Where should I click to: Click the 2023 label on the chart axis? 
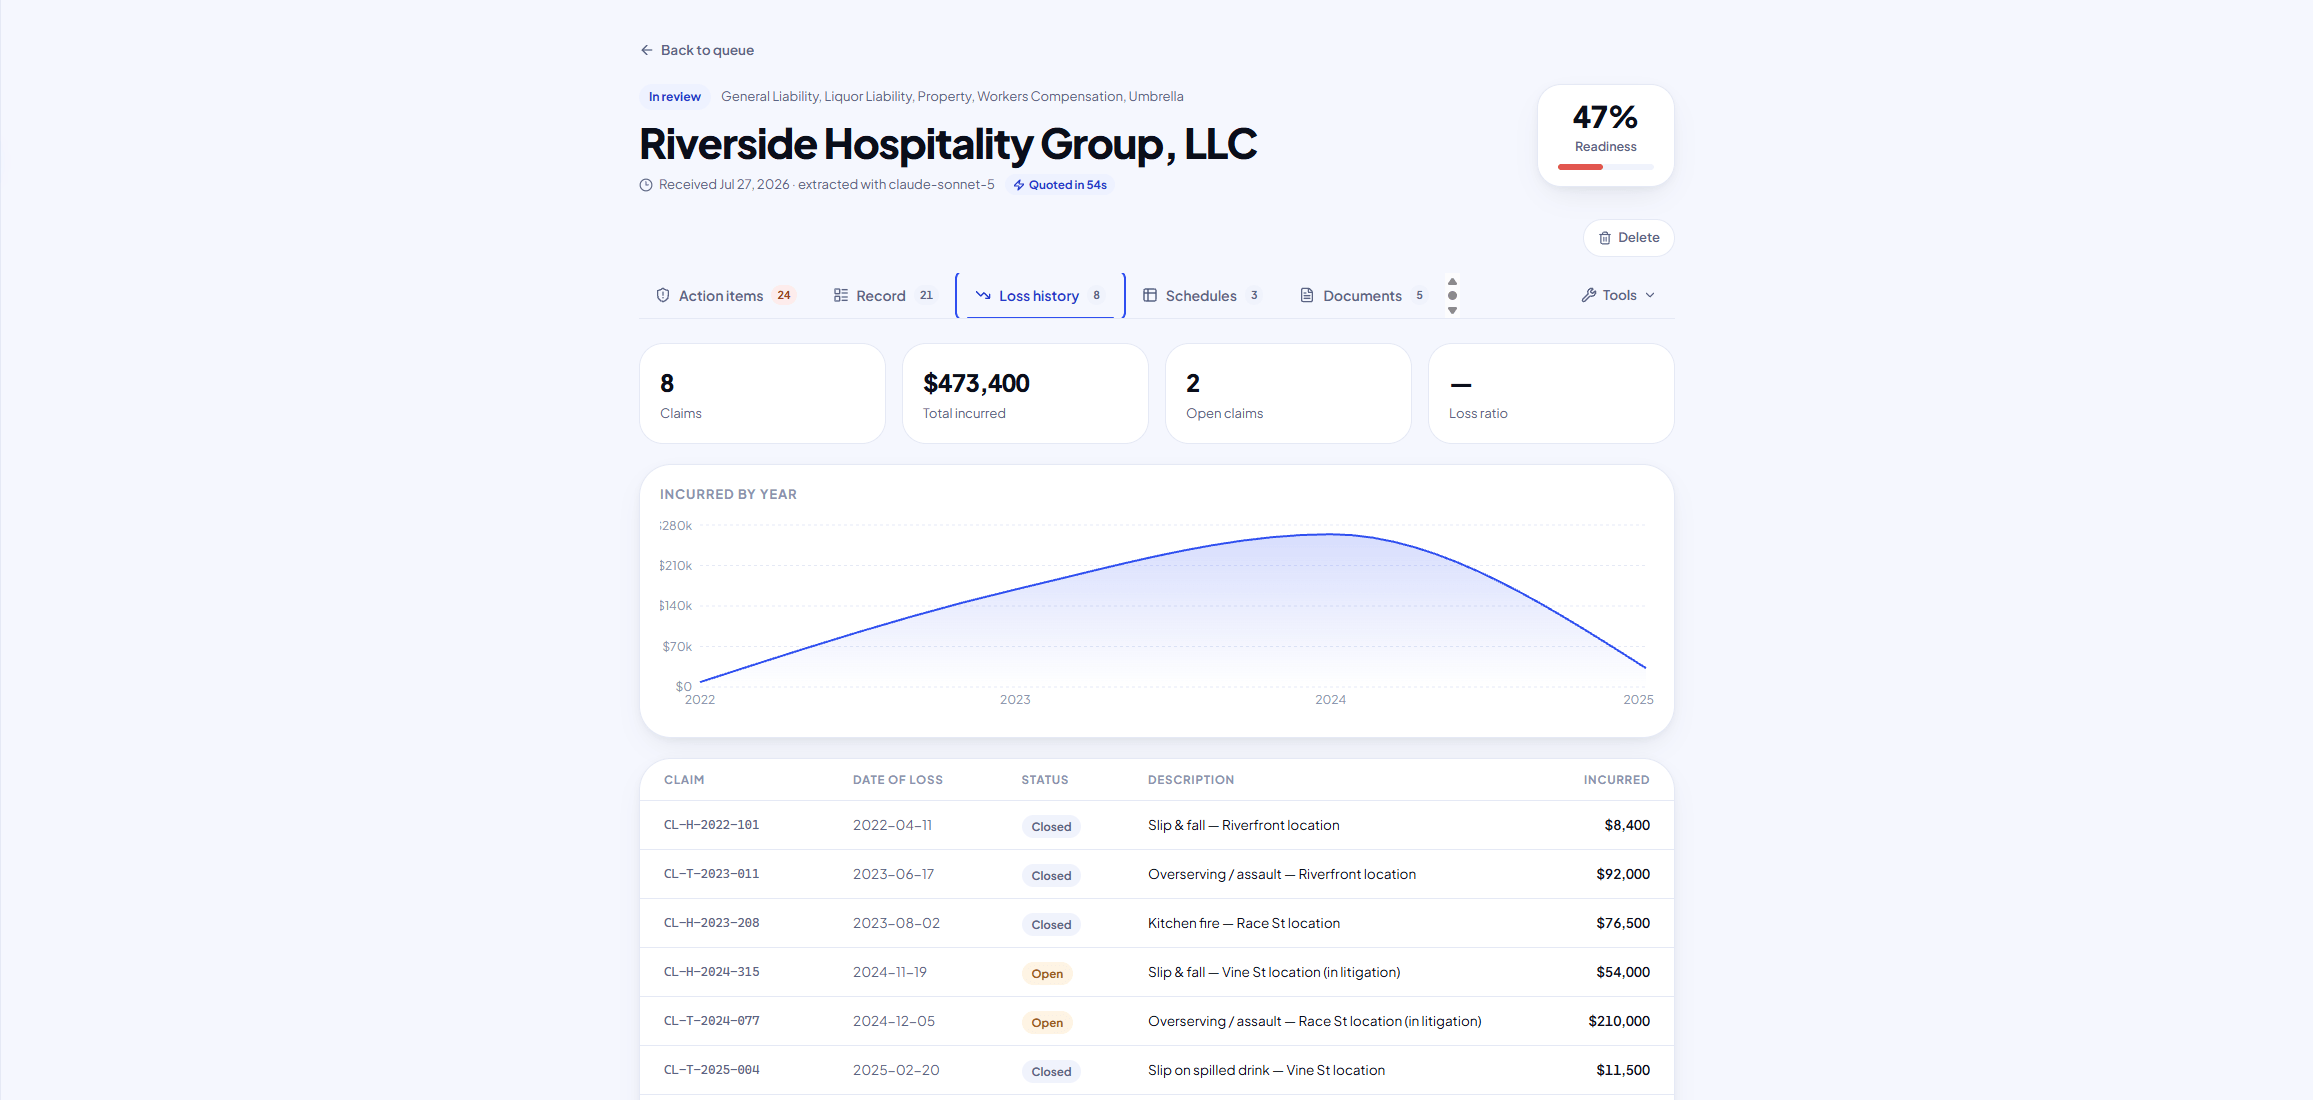click(x=1015, y=700)
